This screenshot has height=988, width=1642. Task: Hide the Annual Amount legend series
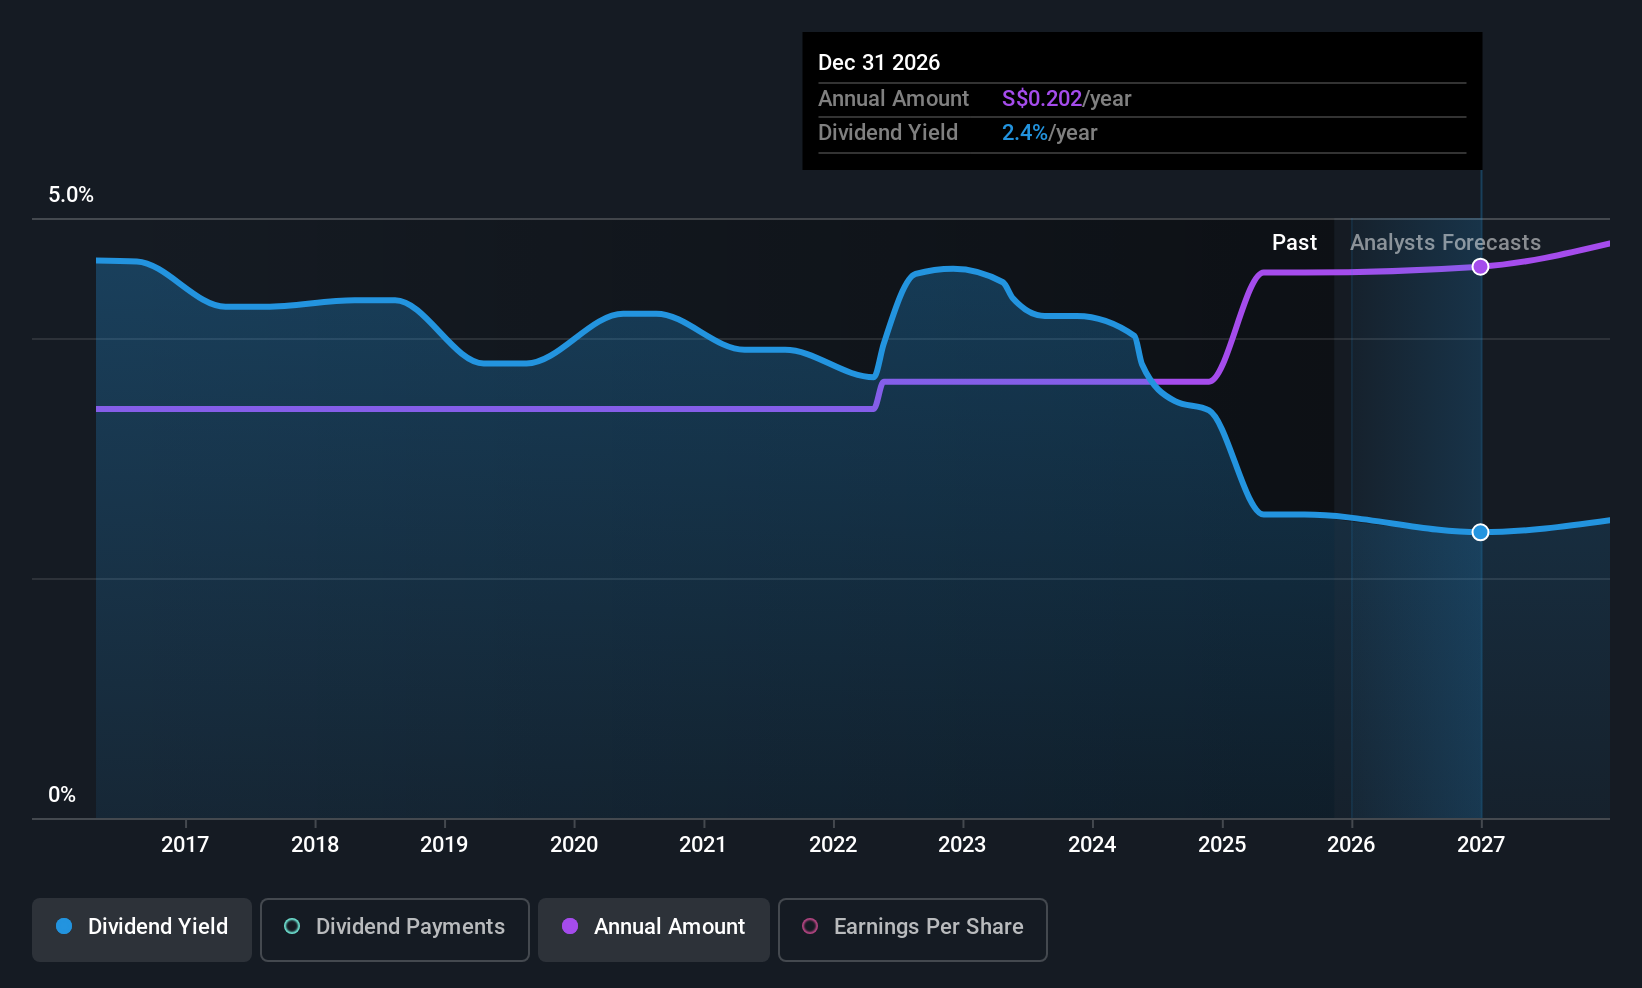tap(654, 928)
